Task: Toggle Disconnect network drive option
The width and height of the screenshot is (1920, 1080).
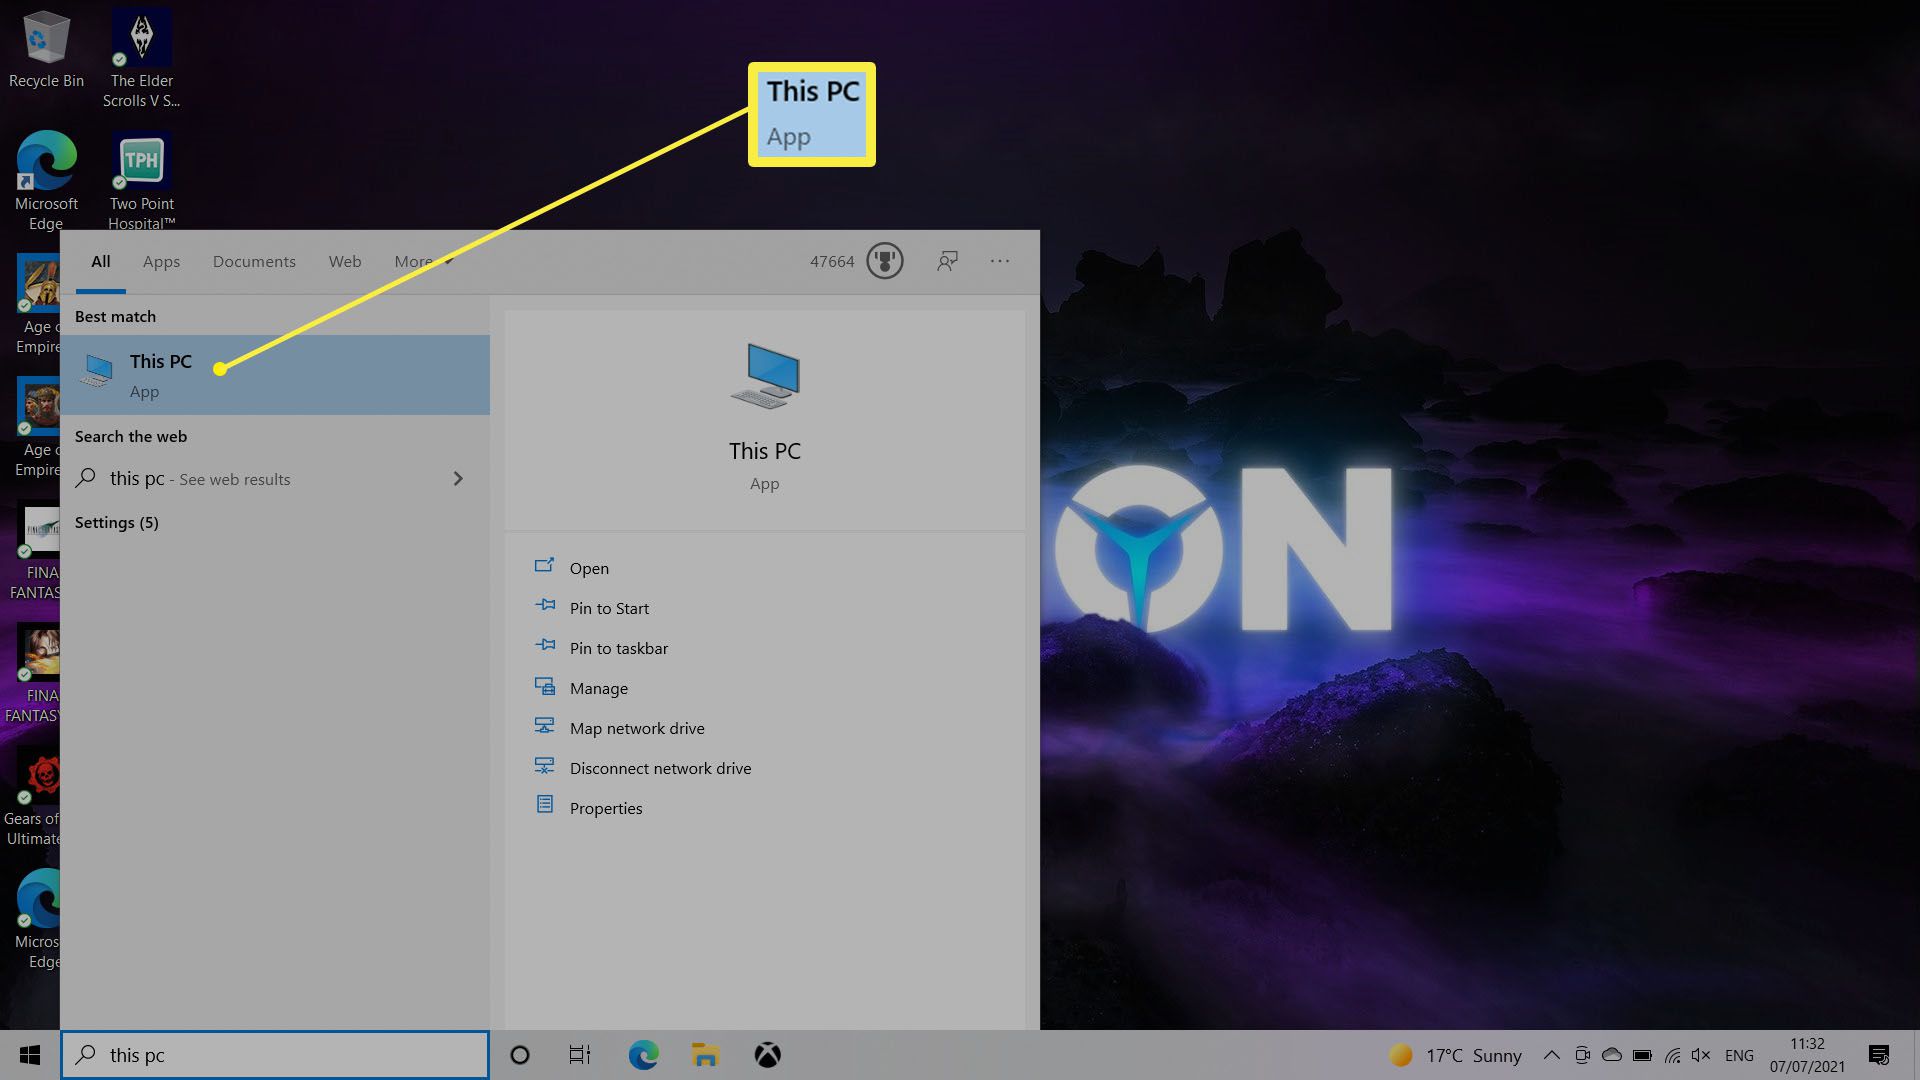Action: click(659, 767)
